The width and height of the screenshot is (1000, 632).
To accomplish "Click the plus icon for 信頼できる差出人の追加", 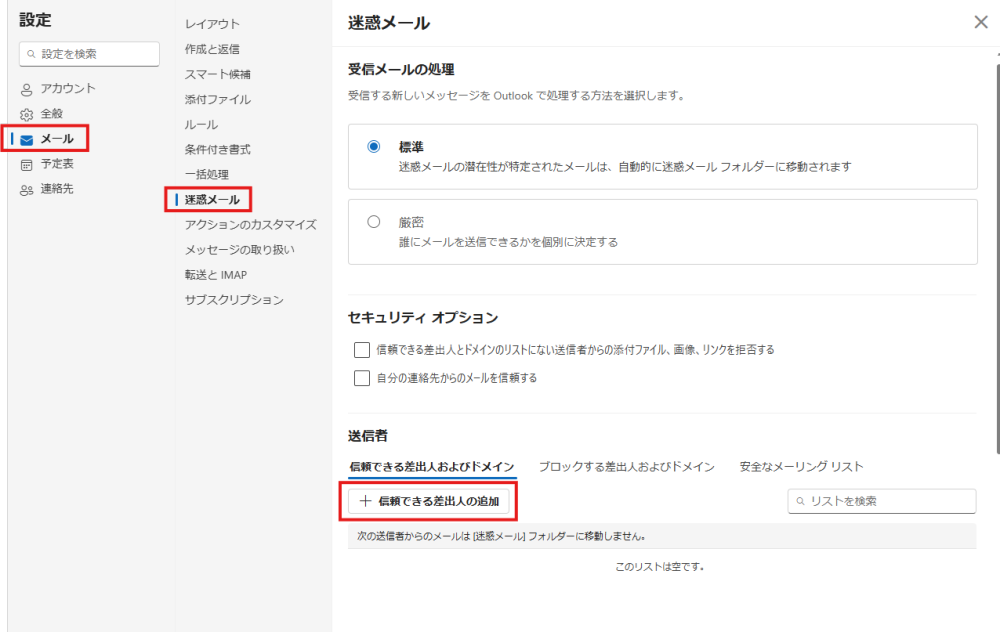I will tap(366, 501).
